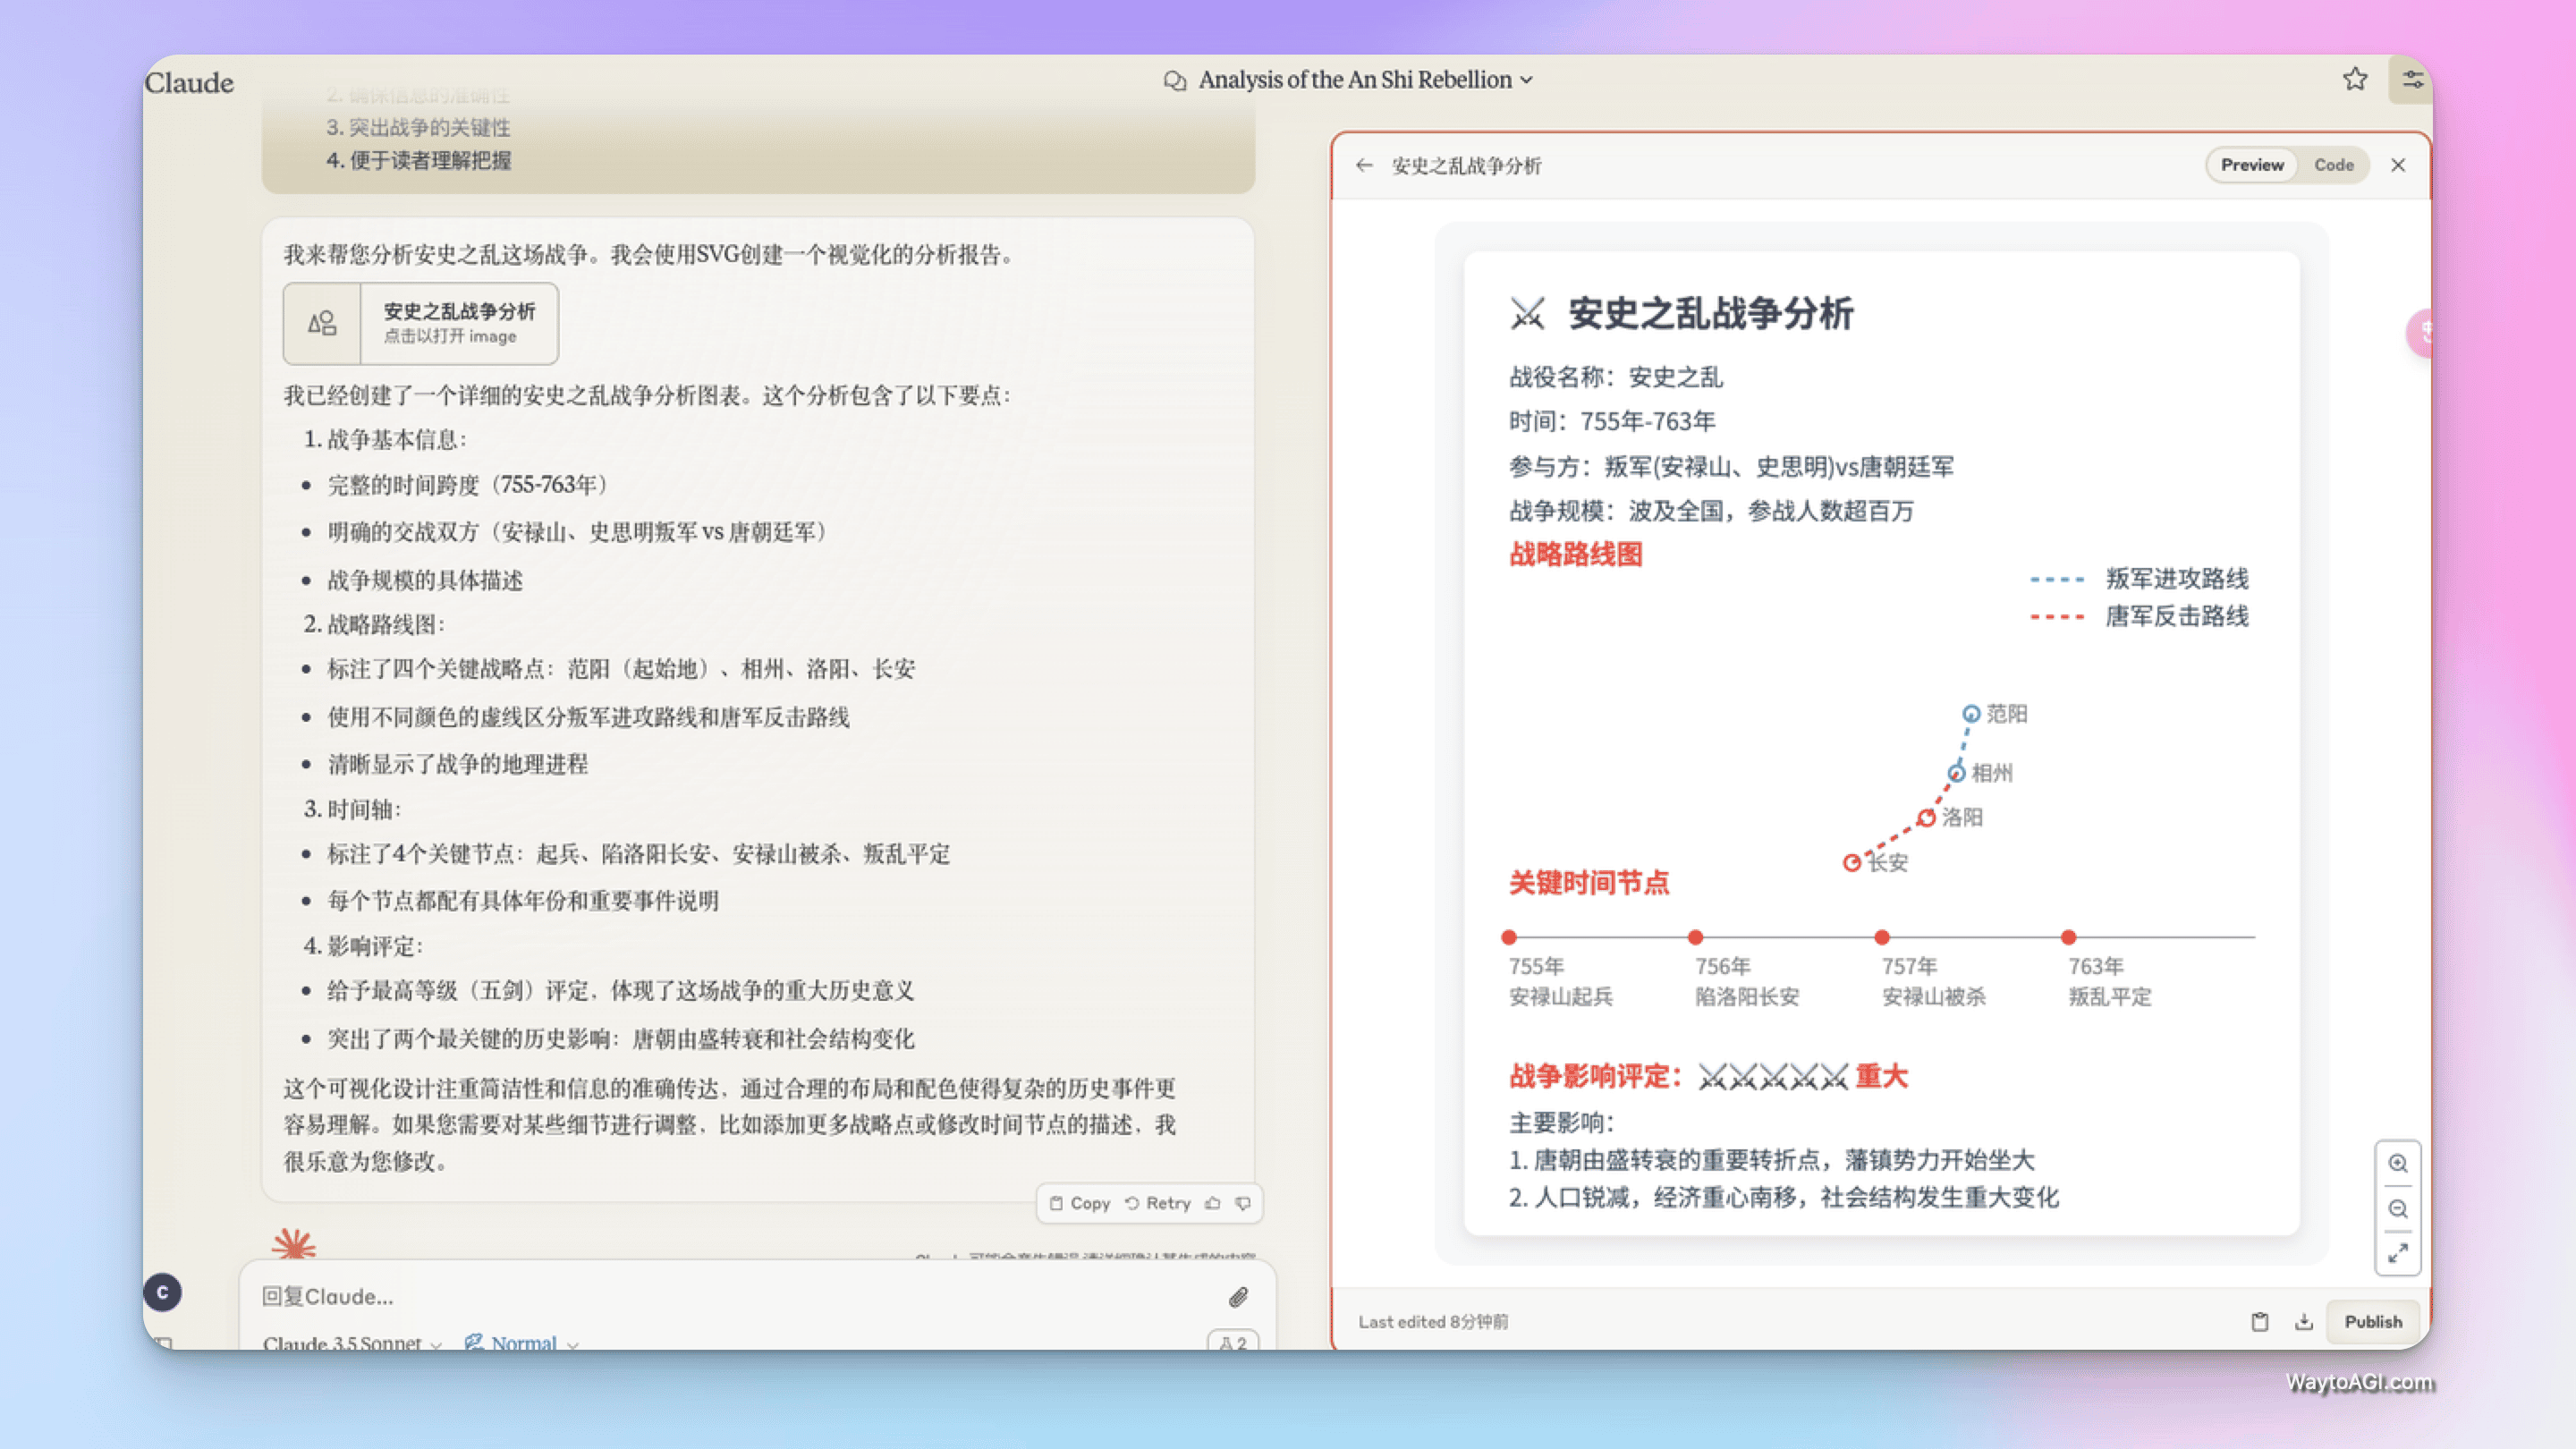Viewport: 2576px width, 1449px height.
Task: Zoom out of the artifact preview
Action: (2397, 1209)
